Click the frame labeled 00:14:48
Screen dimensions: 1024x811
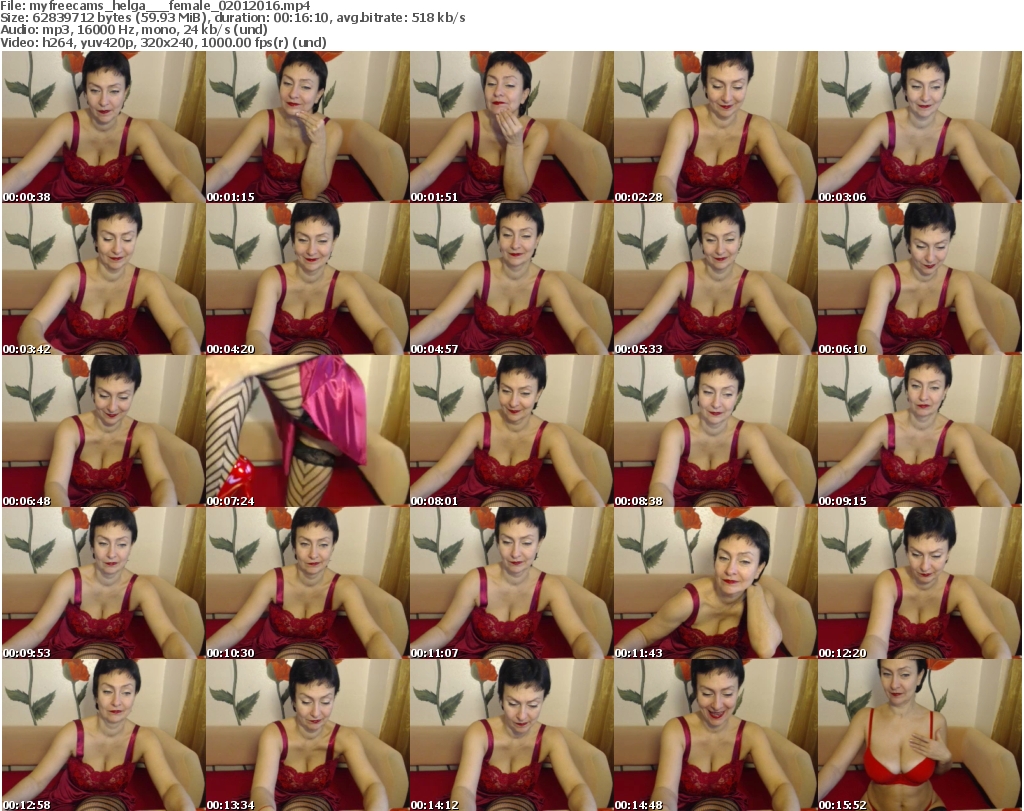point(715,735)
